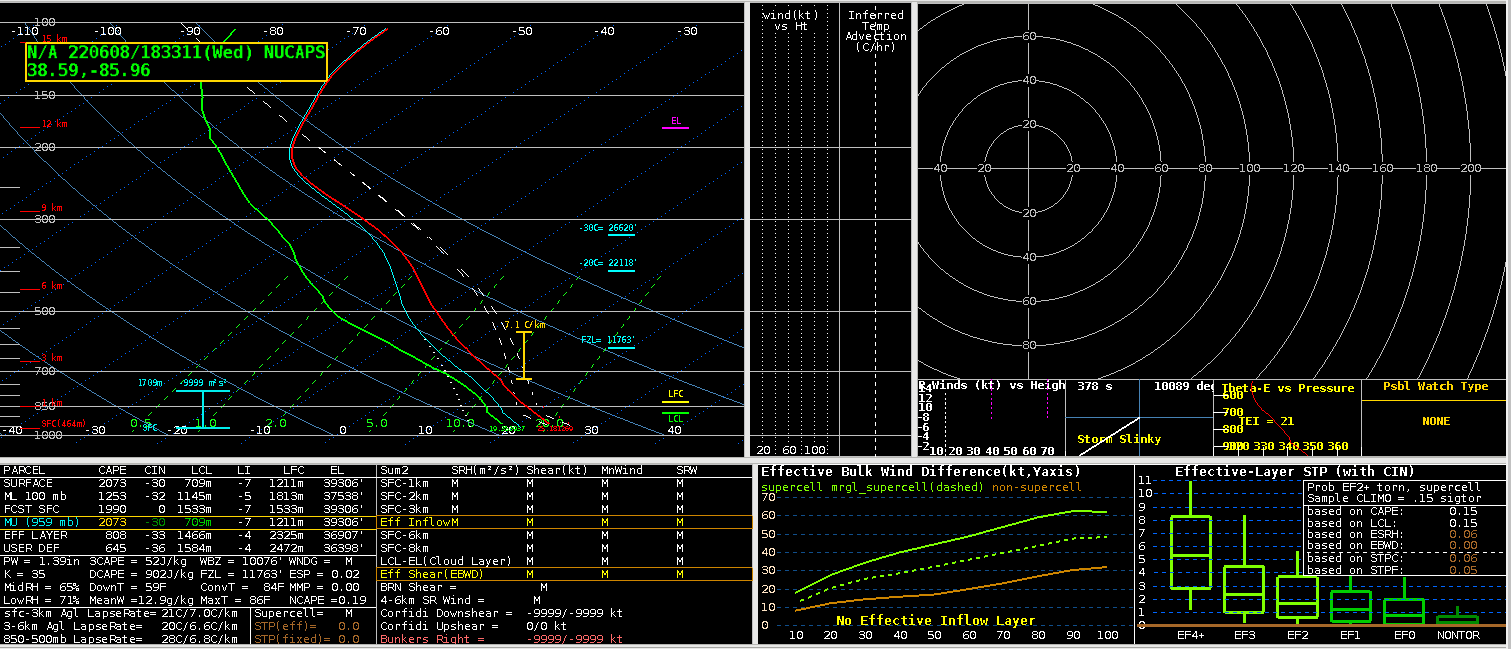Click the EF4+ box plot
1511x649 pixels.
[1190, 545]
